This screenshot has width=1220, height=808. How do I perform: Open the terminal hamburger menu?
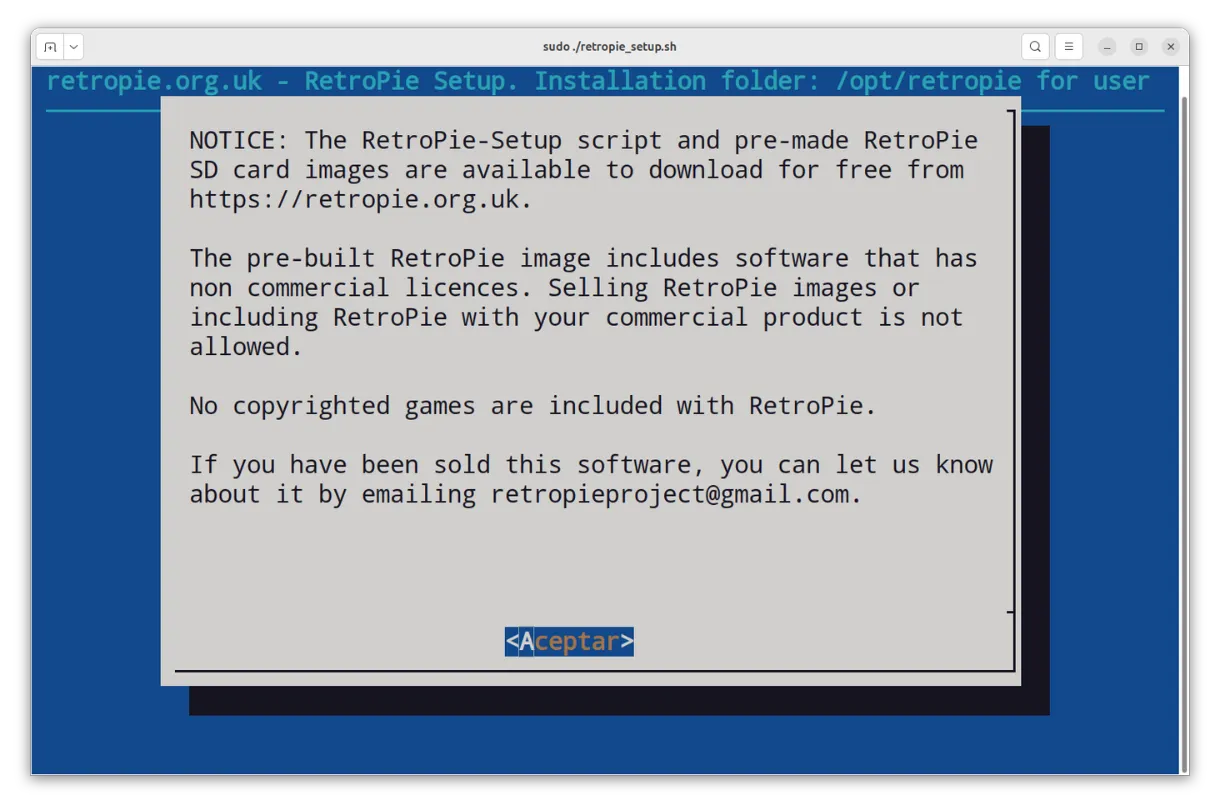click(1068, 47)
